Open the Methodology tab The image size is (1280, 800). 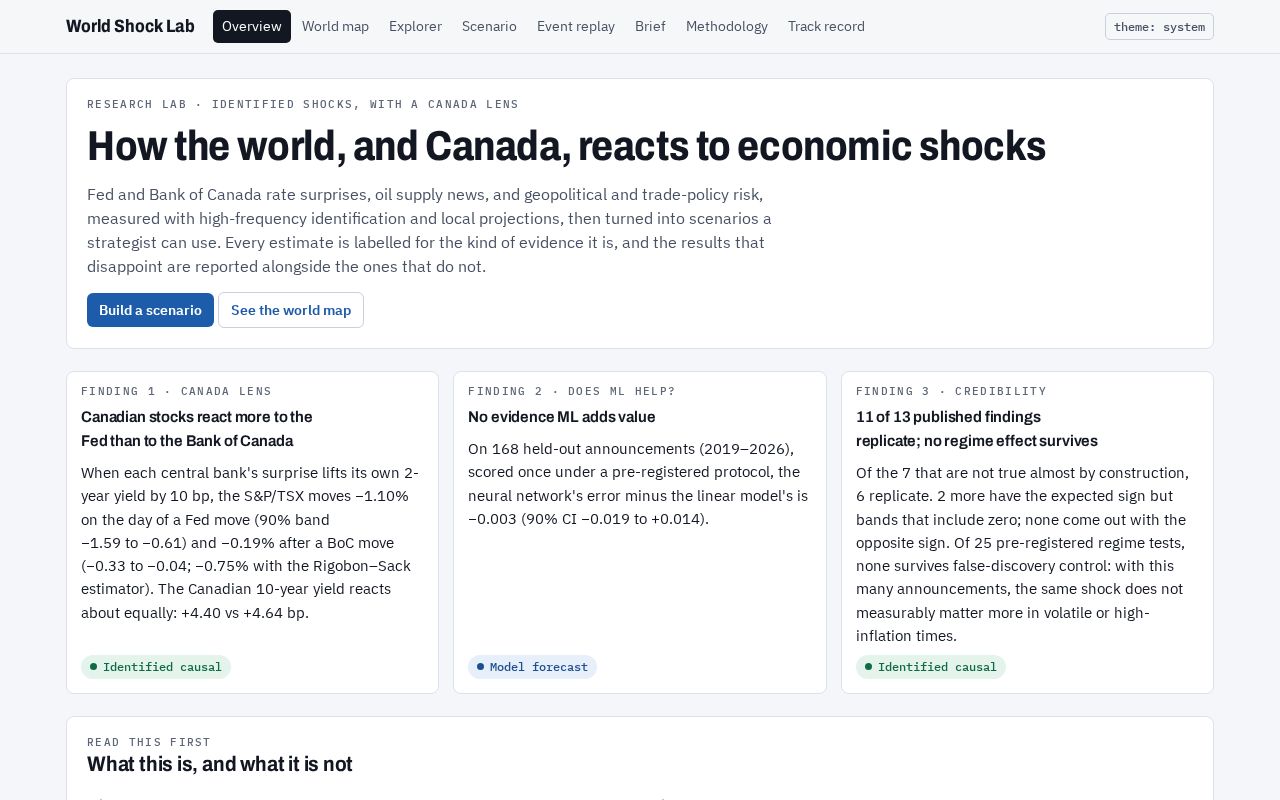(727, 26)
